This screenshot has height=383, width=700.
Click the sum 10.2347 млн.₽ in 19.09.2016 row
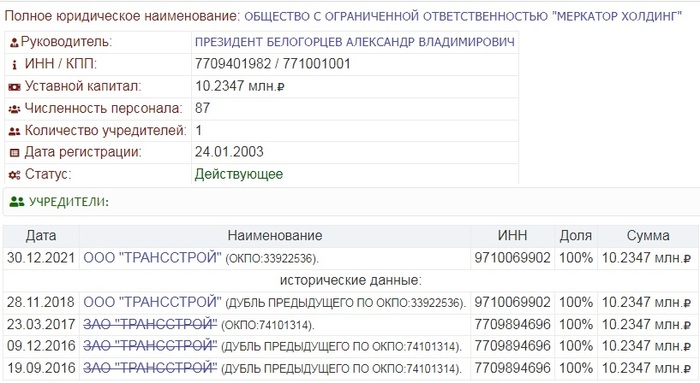tap(646, 368)
